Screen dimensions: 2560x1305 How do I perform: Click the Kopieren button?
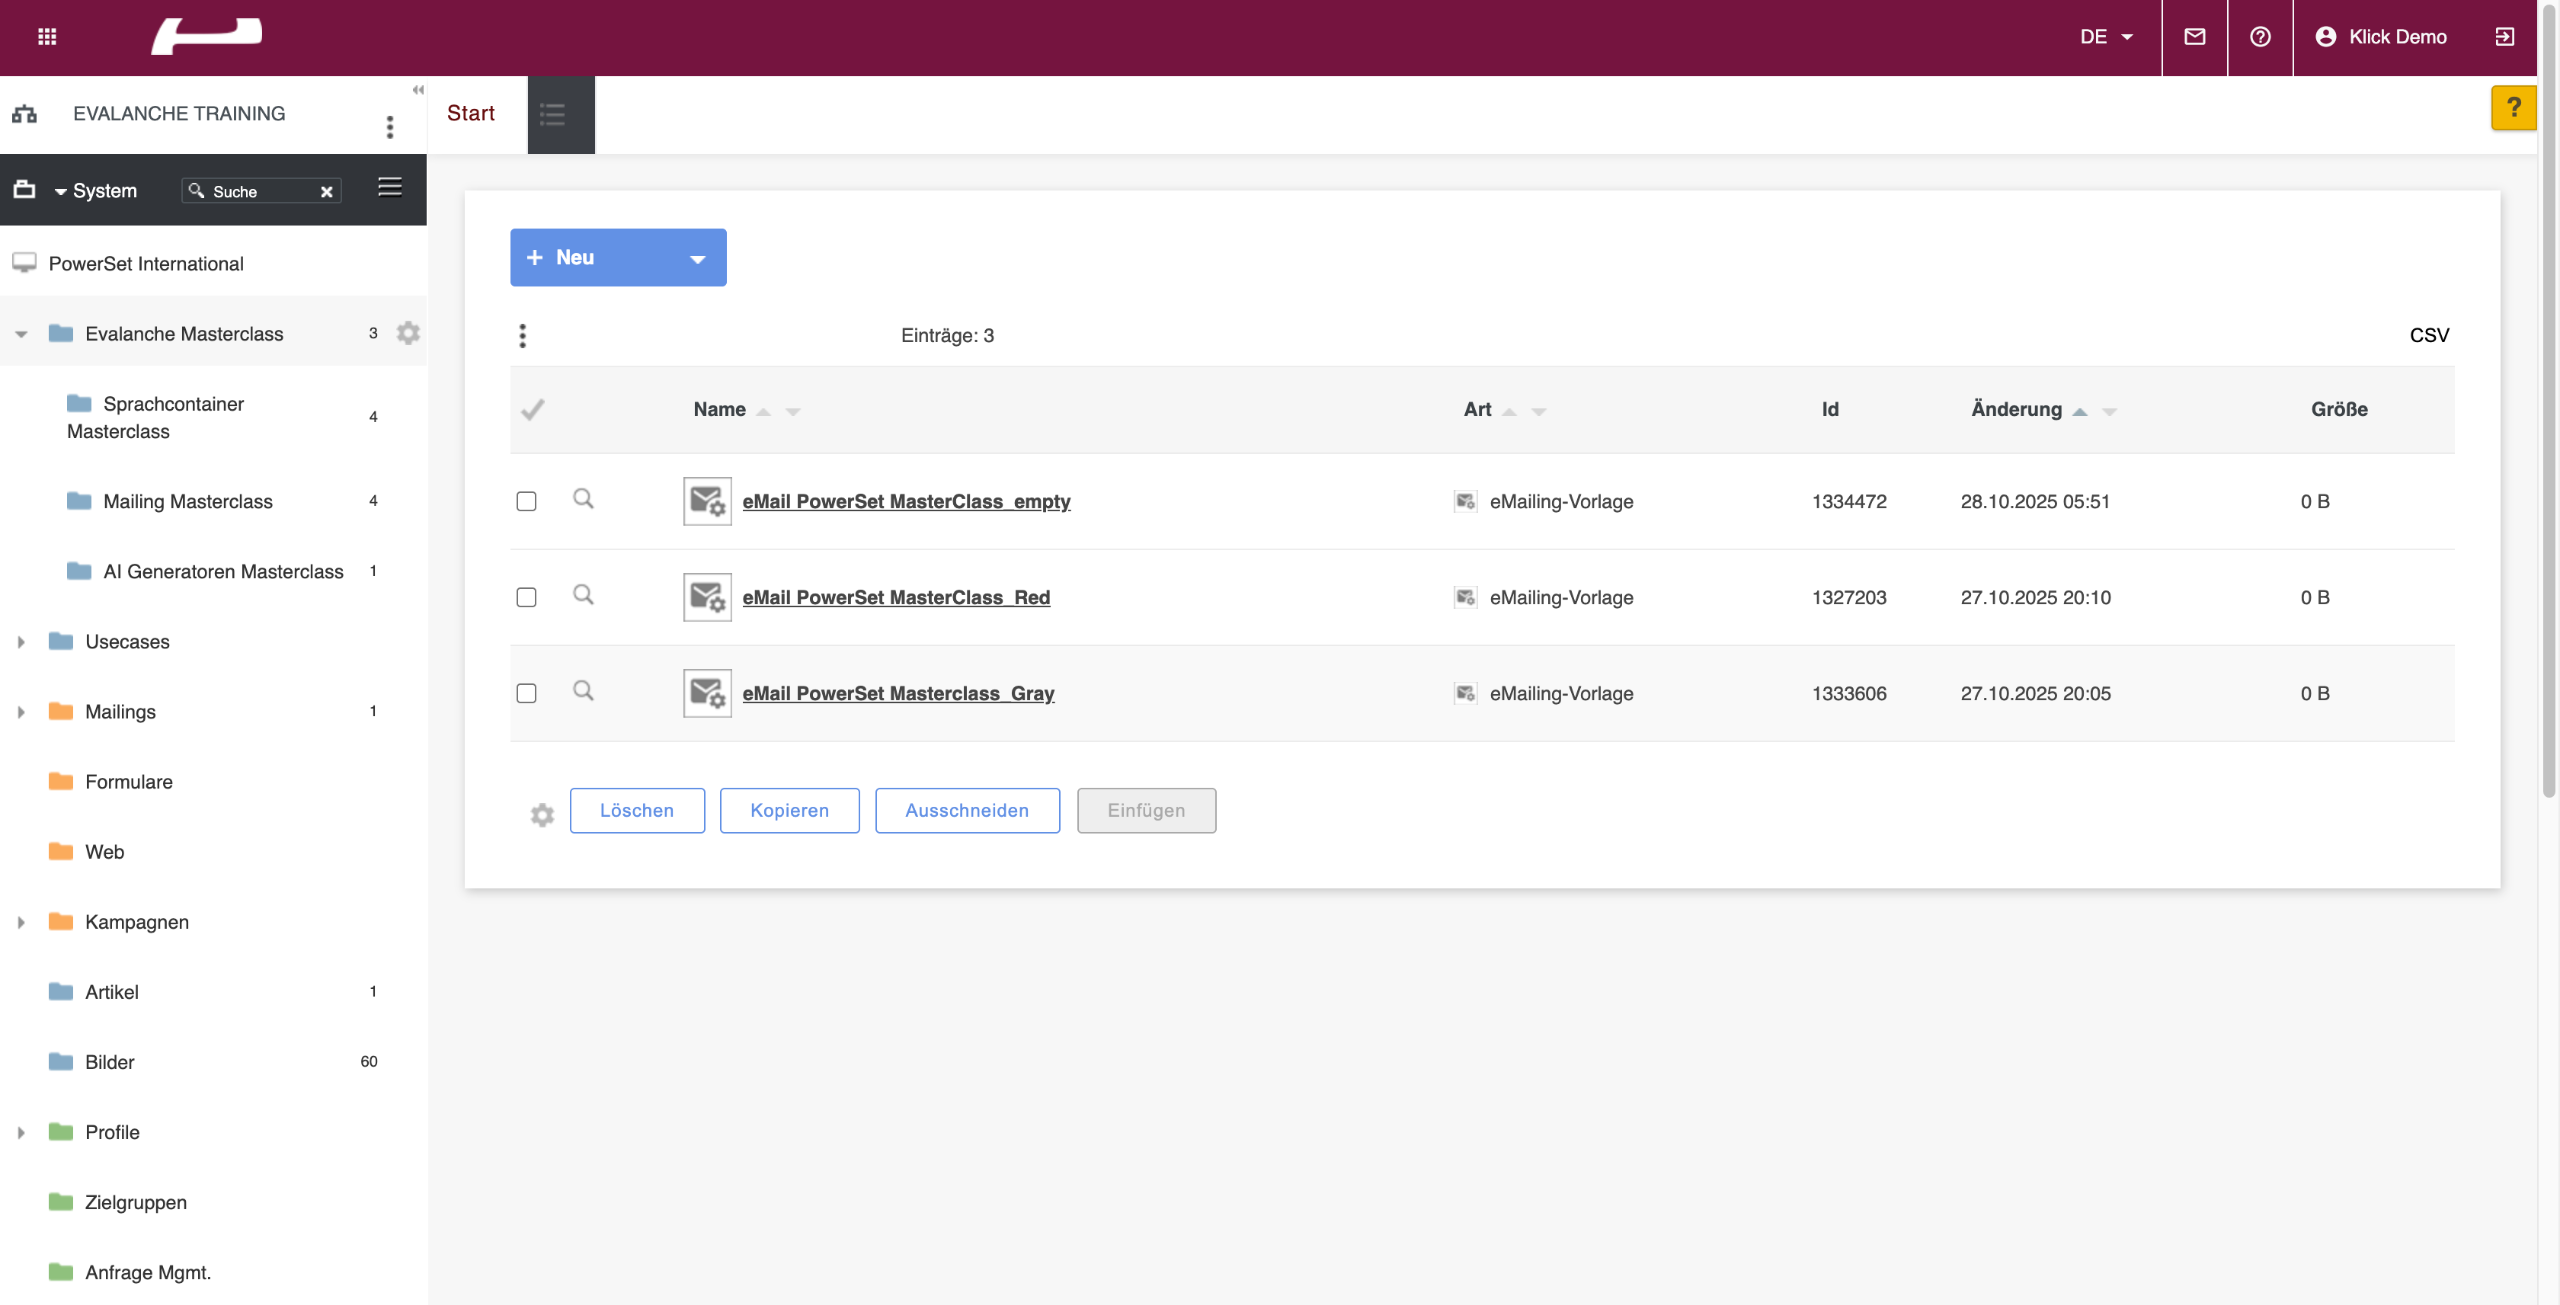789,810
